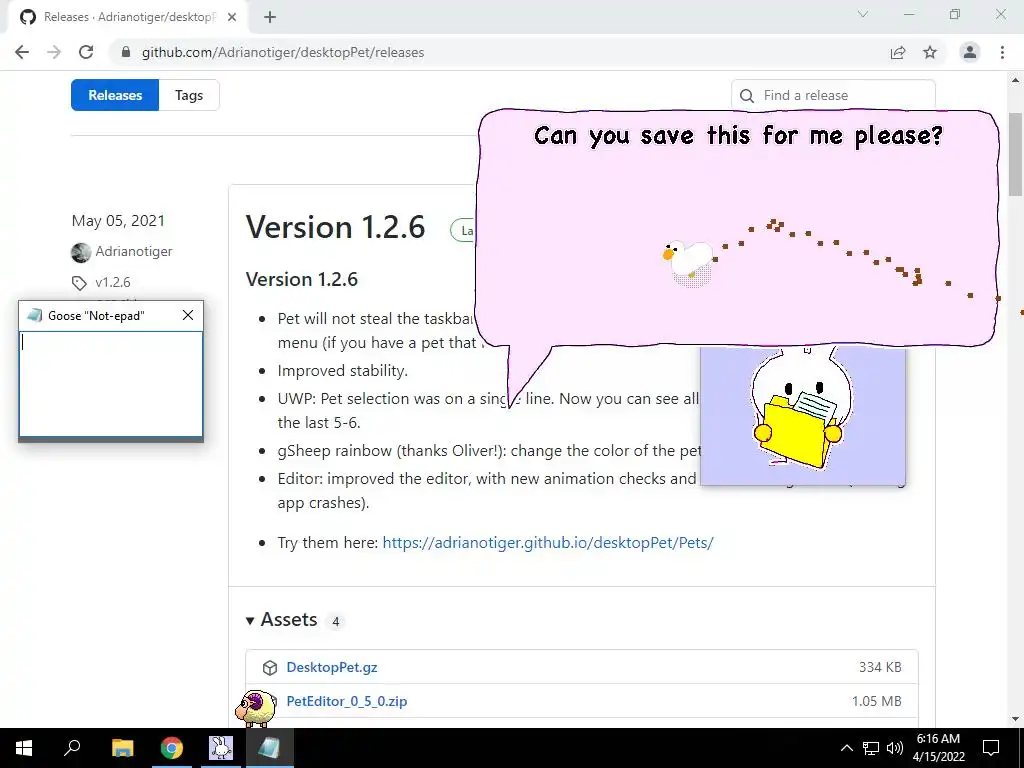This screenshot has width=1024, height=768.
Task: Collapse the Assets section triangle
Action: coord(249,620)
